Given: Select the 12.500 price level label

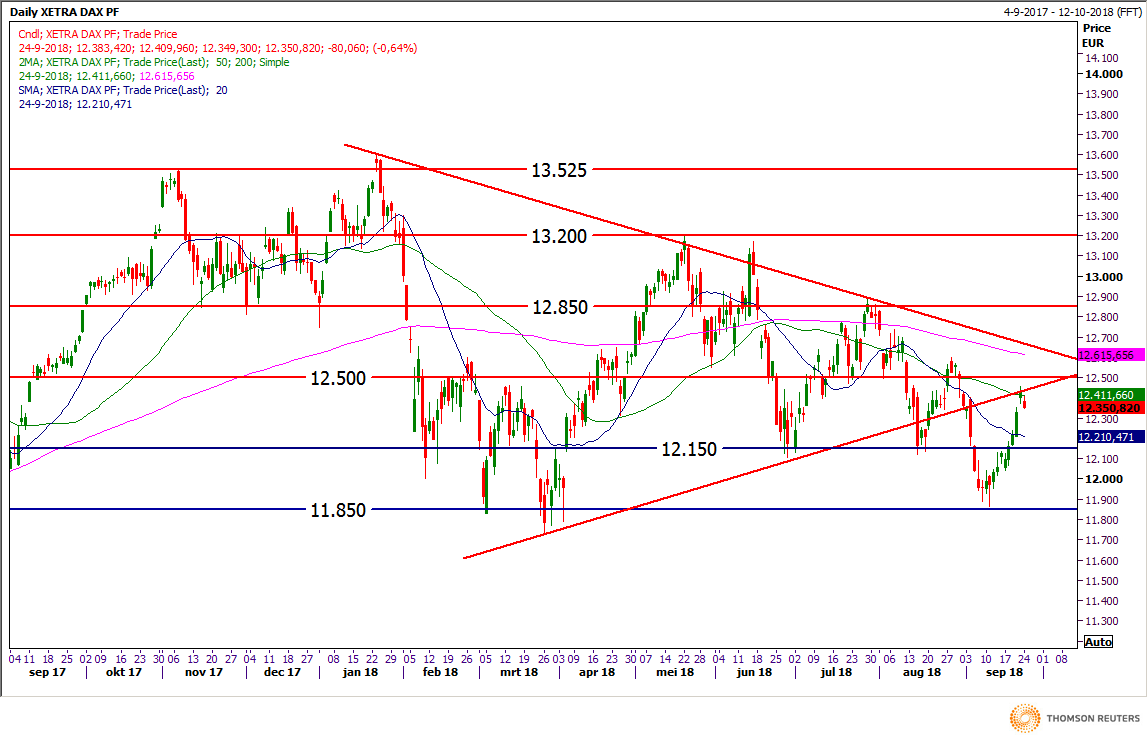Looking at the screenshot, I should [337, 378].
